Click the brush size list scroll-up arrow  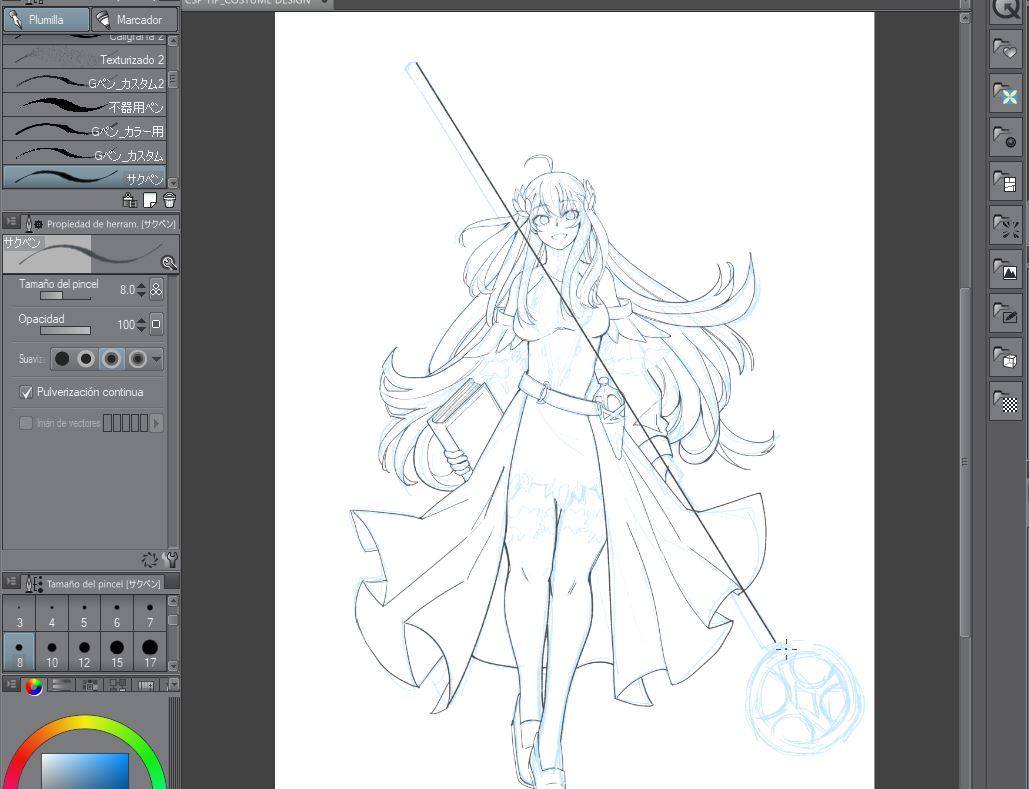click(x=173, y=601)
